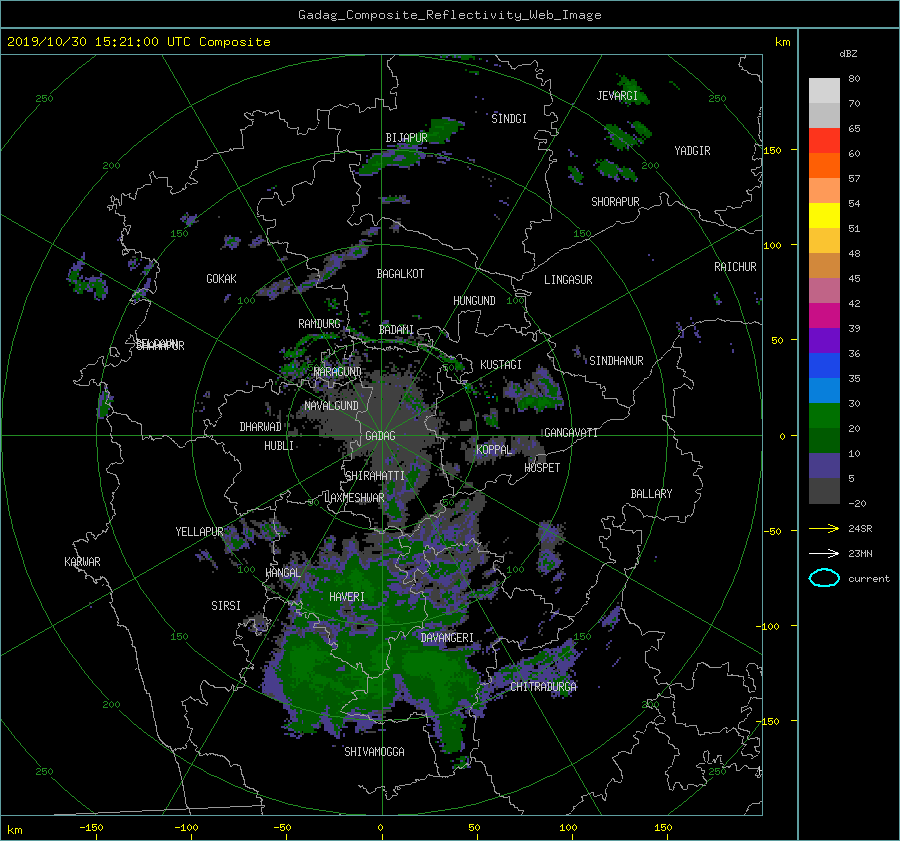This screenshot has width=900, height=841.
Task: Click the yellow 51-54 dBZ legend swatch
Action: coord(824,215)
